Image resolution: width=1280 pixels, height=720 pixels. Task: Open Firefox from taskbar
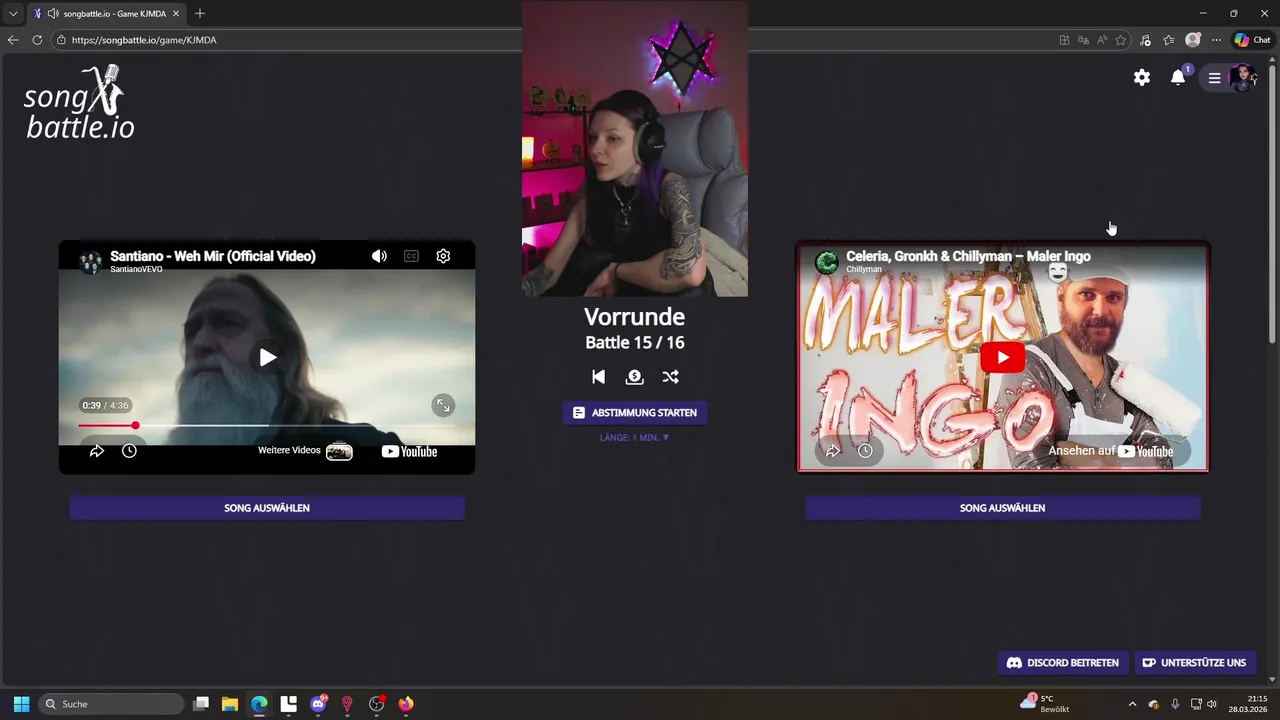tap(406, 704)
